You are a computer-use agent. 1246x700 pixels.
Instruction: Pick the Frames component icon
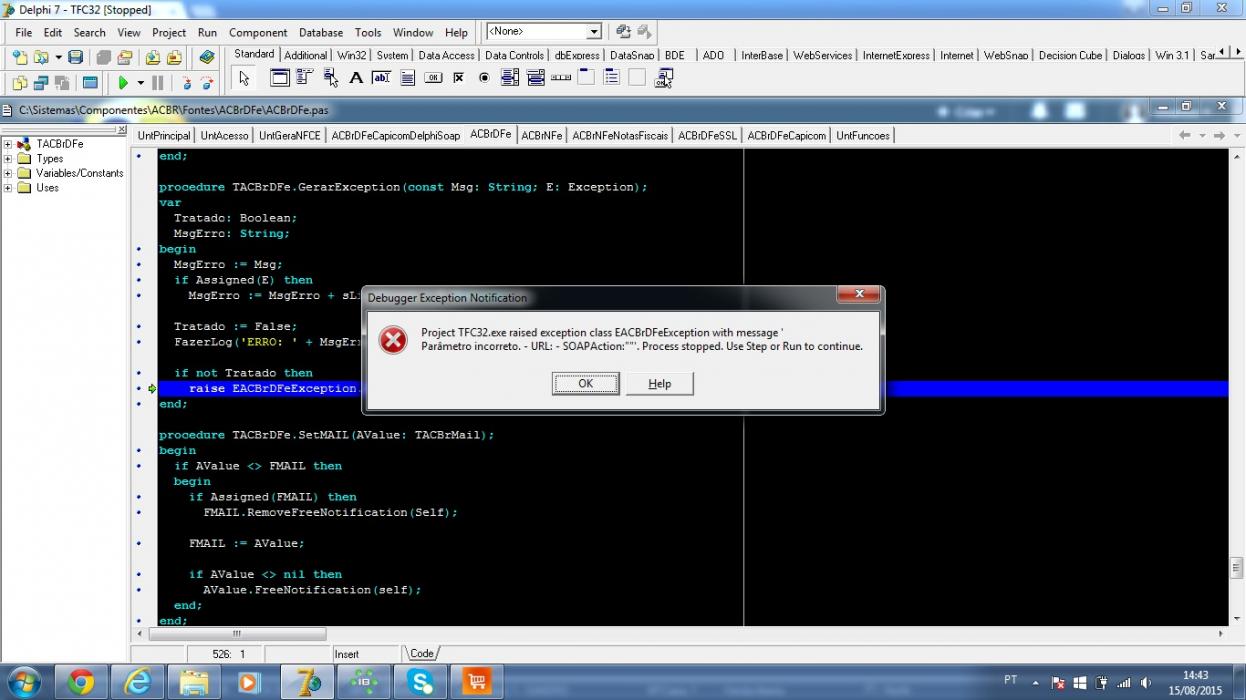(x=280, y=78)
